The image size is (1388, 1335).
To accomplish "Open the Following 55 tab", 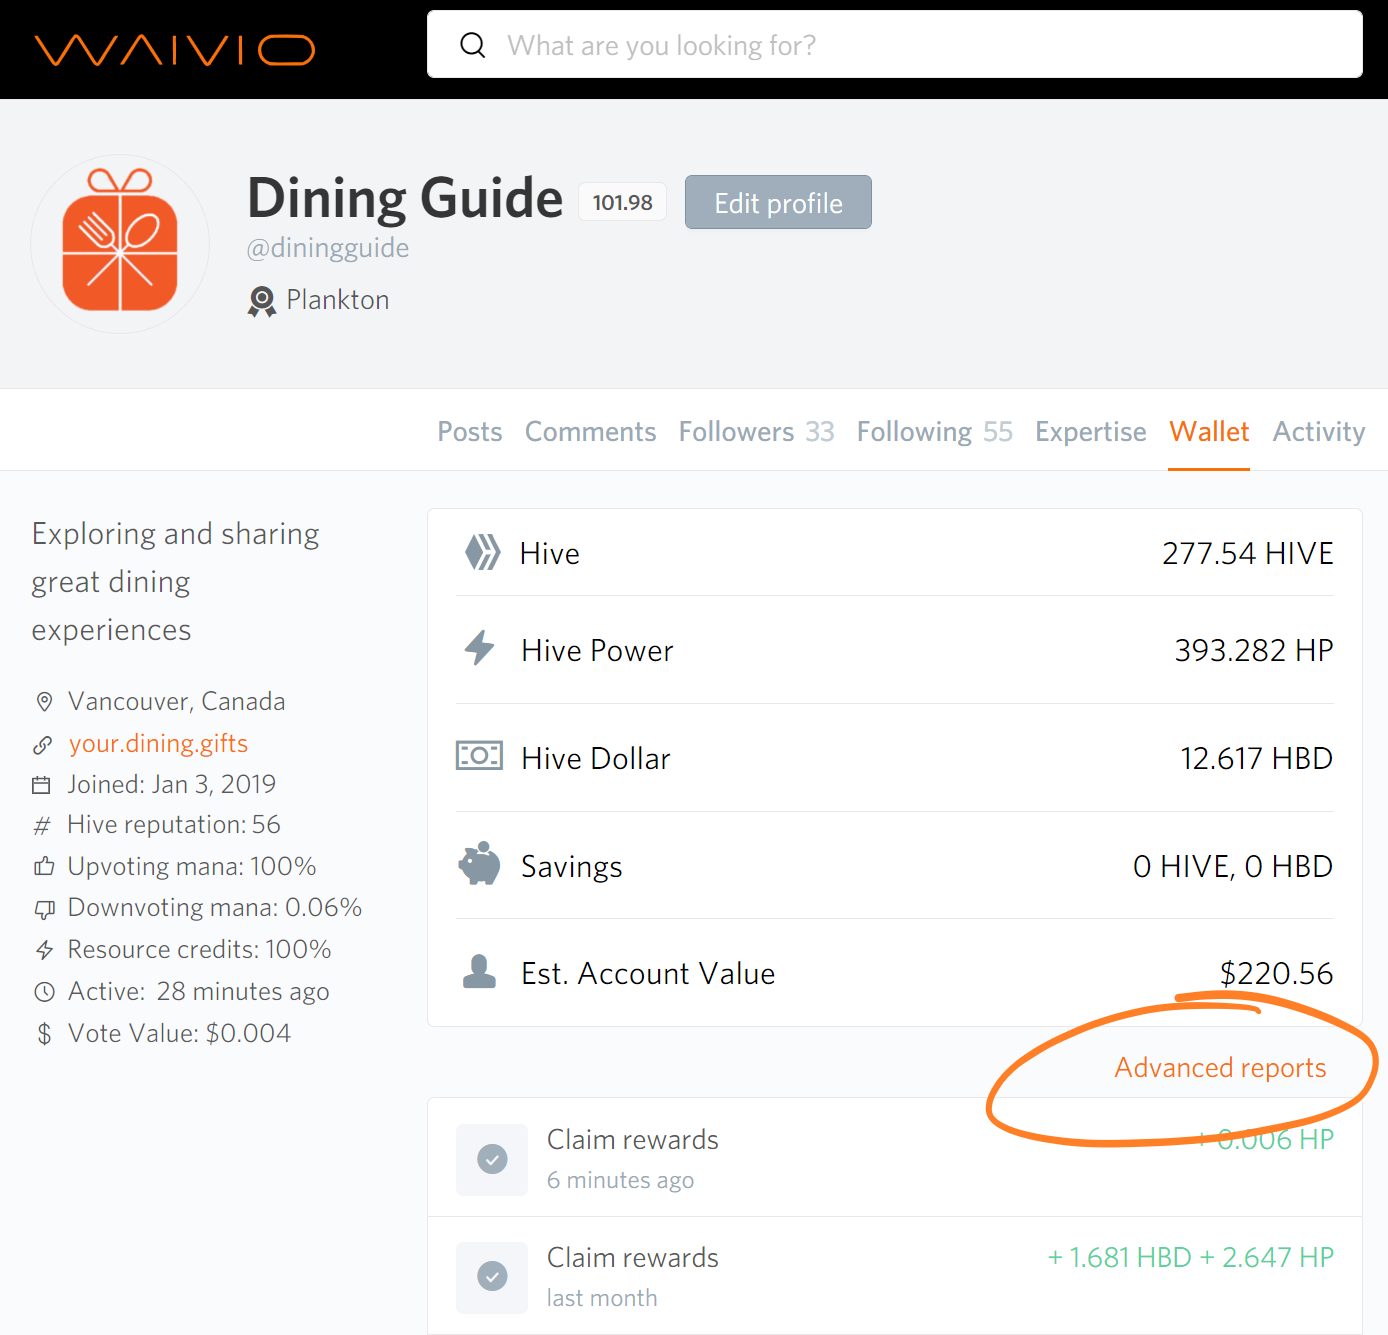I will [x=934, y=431].
